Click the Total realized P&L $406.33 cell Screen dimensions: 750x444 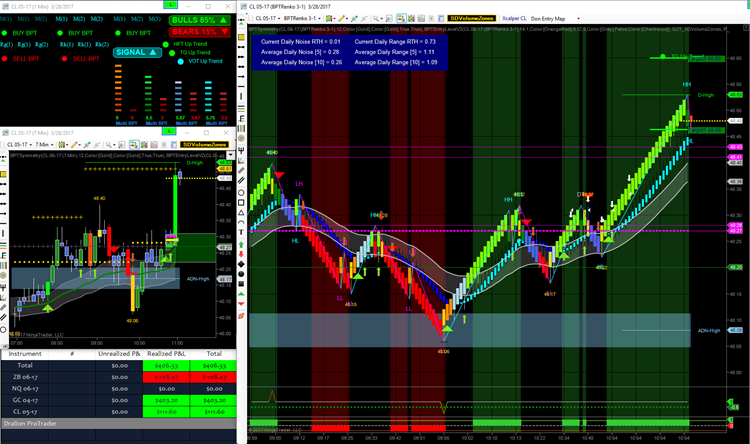[166, 366]
